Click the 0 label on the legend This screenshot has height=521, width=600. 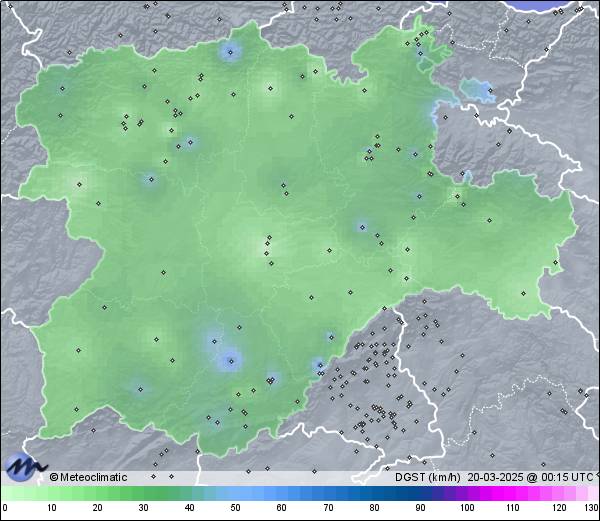pos(5,508)
